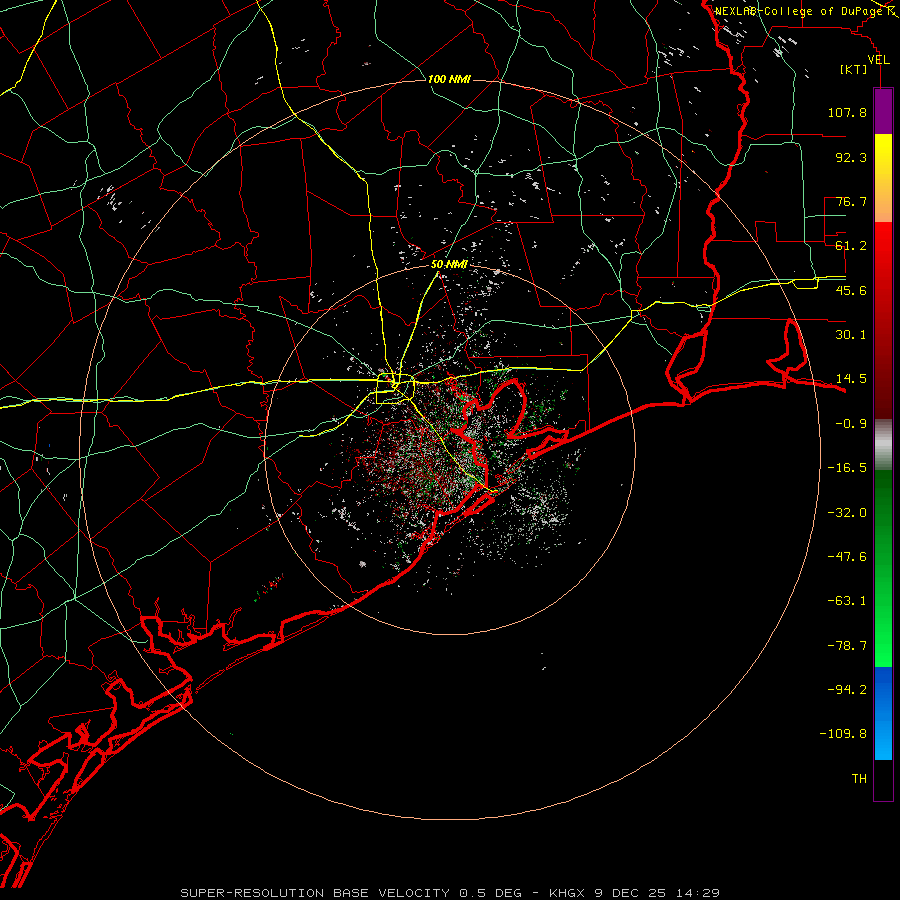Click the -32.0 velocity scale value
The image size is (900, 900).
[847, 513]
